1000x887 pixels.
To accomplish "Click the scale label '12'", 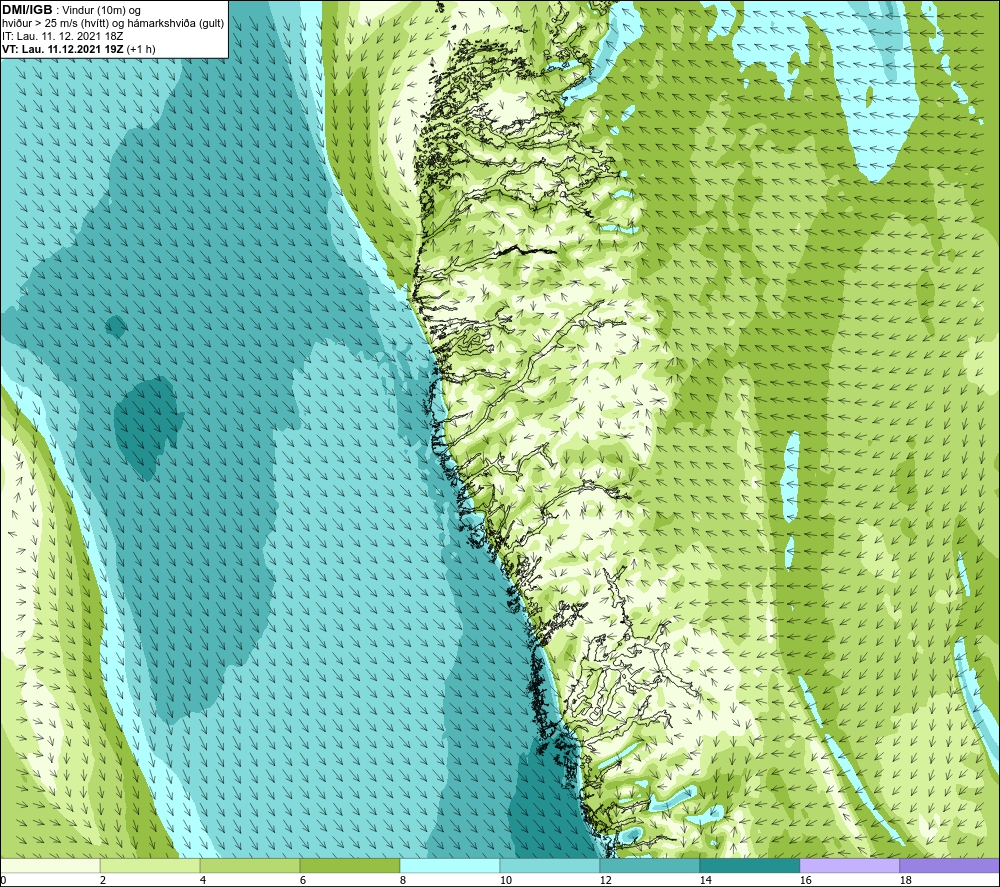I will 606,881.
